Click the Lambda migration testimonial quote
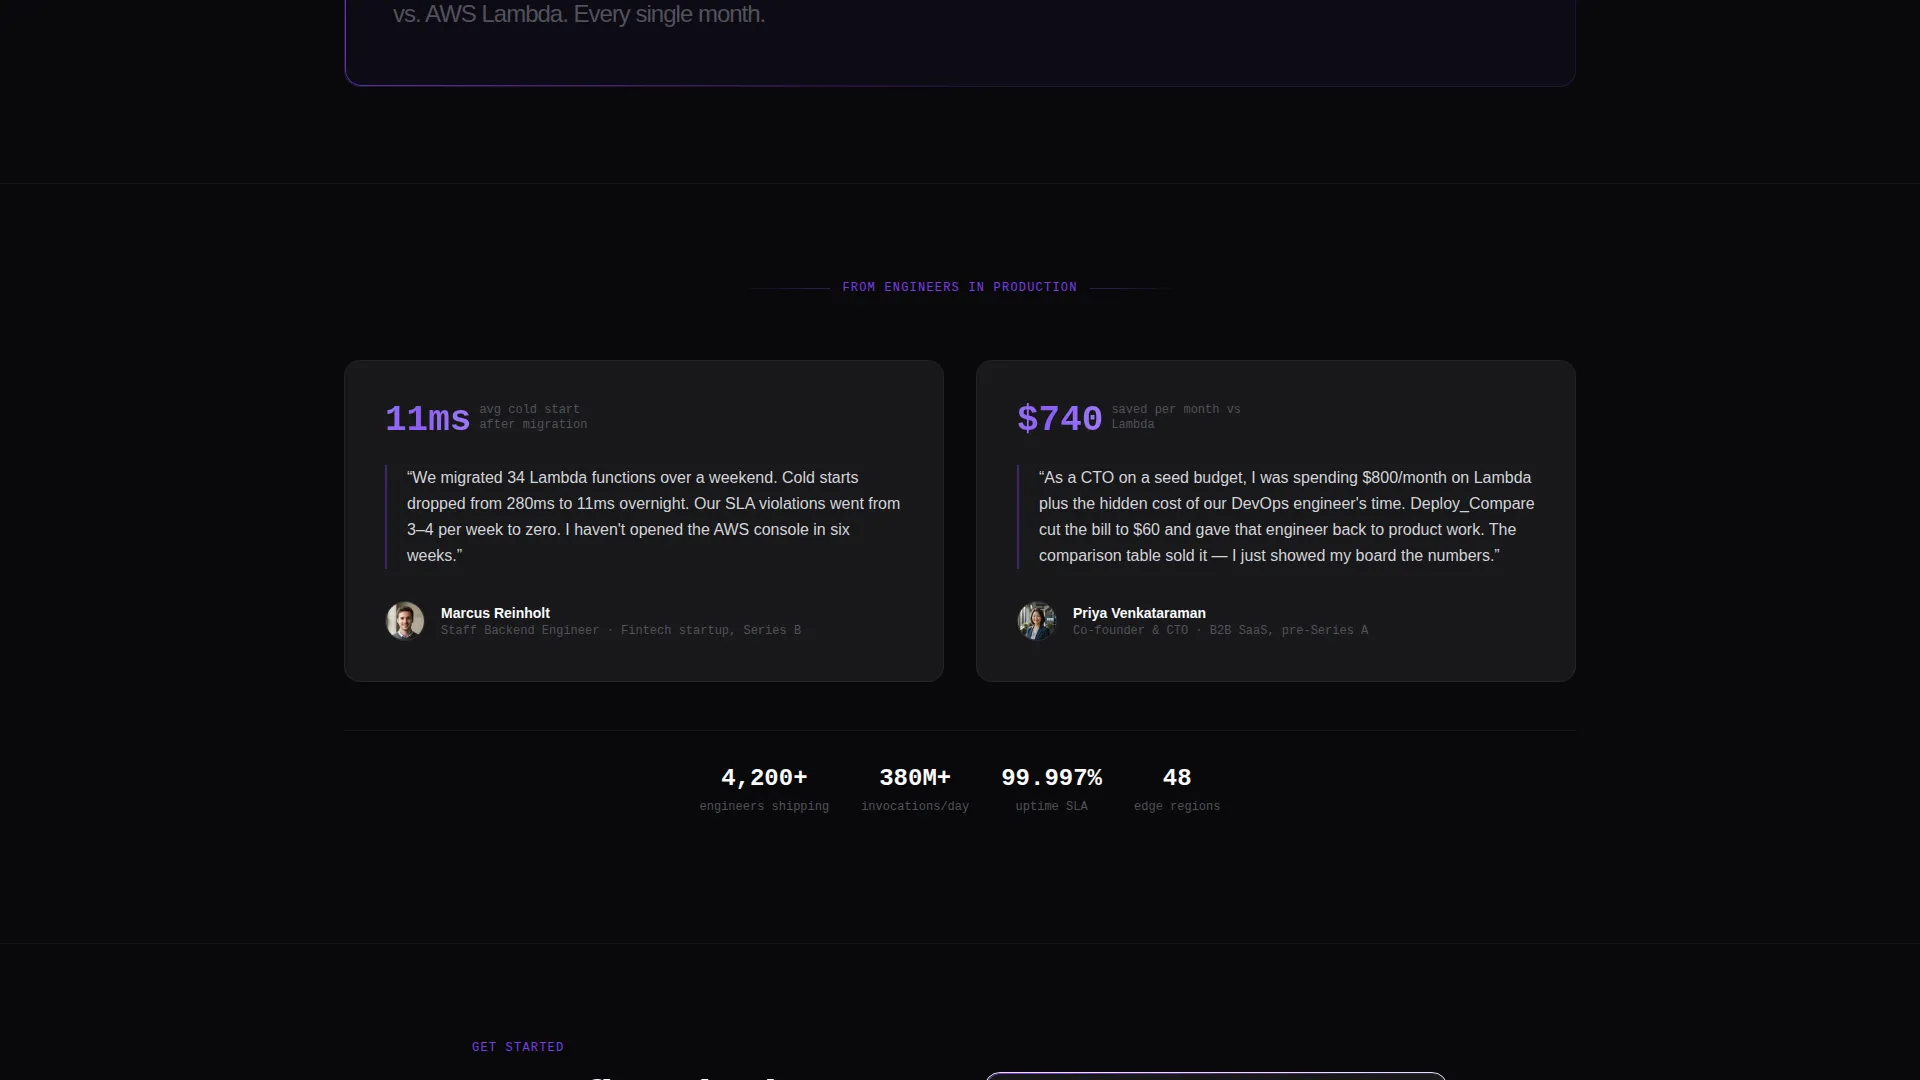Image resolution: width=1920 pixels, height=1080 pixels. pyautogui.click(x=654, y=517)
